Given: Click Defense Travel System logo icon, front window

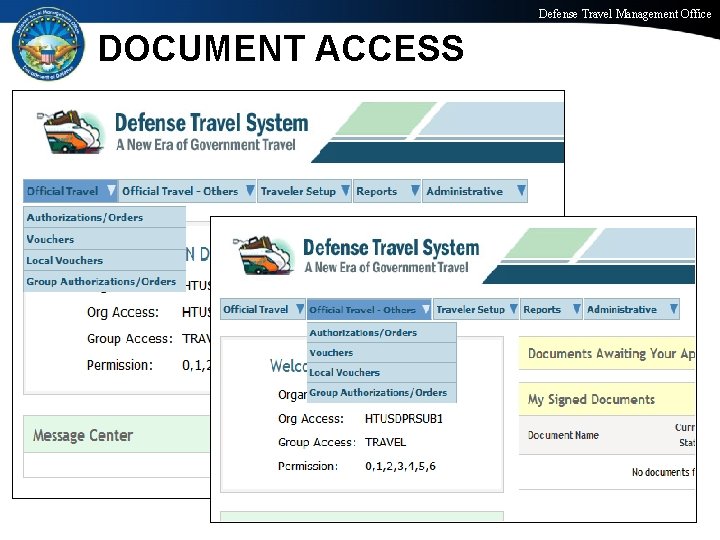Looking at the screenshot, I should click(263, 255).
